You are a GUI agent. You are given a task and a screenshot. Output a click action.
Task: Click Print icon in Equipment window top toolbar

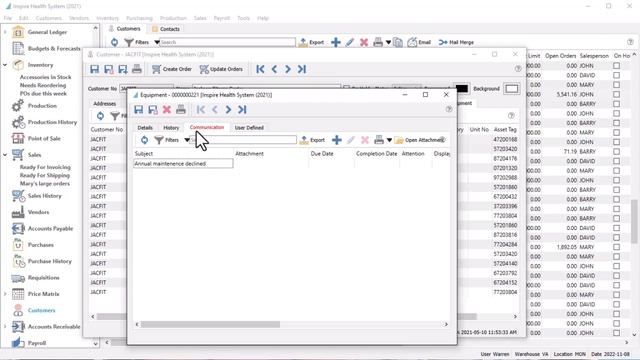pyautogui.click(x=181, y=109)
